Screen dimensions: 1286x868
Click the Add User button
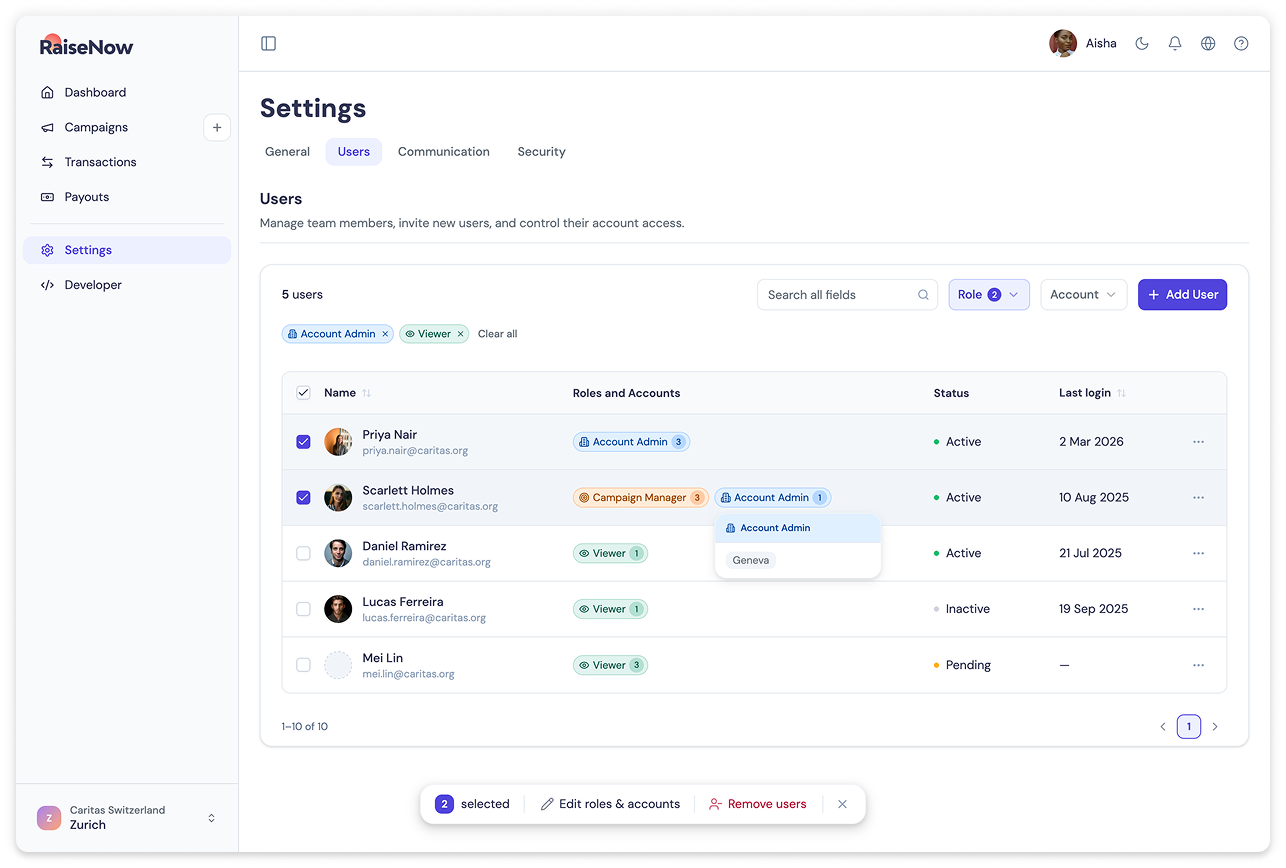[1182, 295]
